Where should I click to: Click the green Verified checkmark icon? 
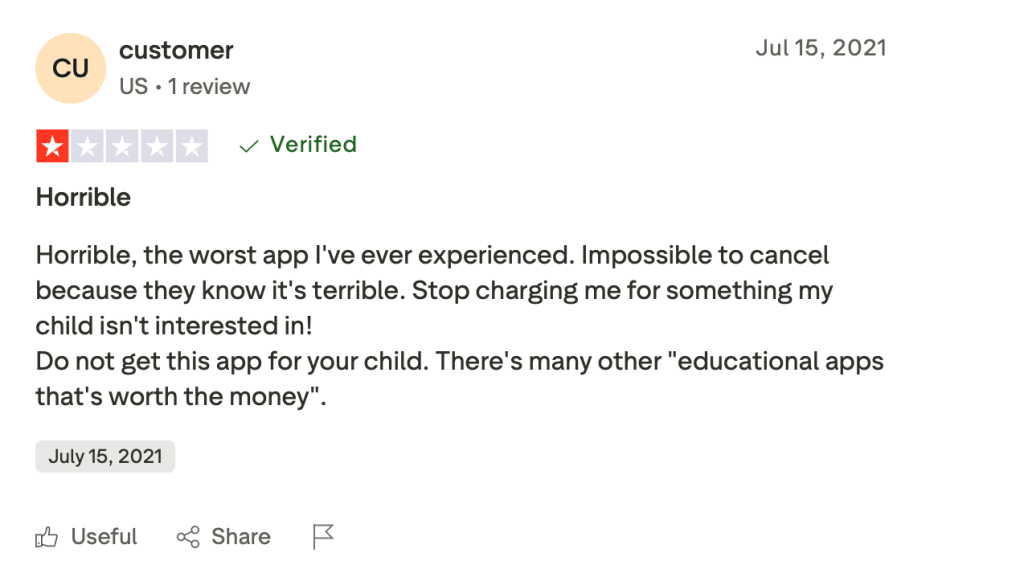click(249, 146)
